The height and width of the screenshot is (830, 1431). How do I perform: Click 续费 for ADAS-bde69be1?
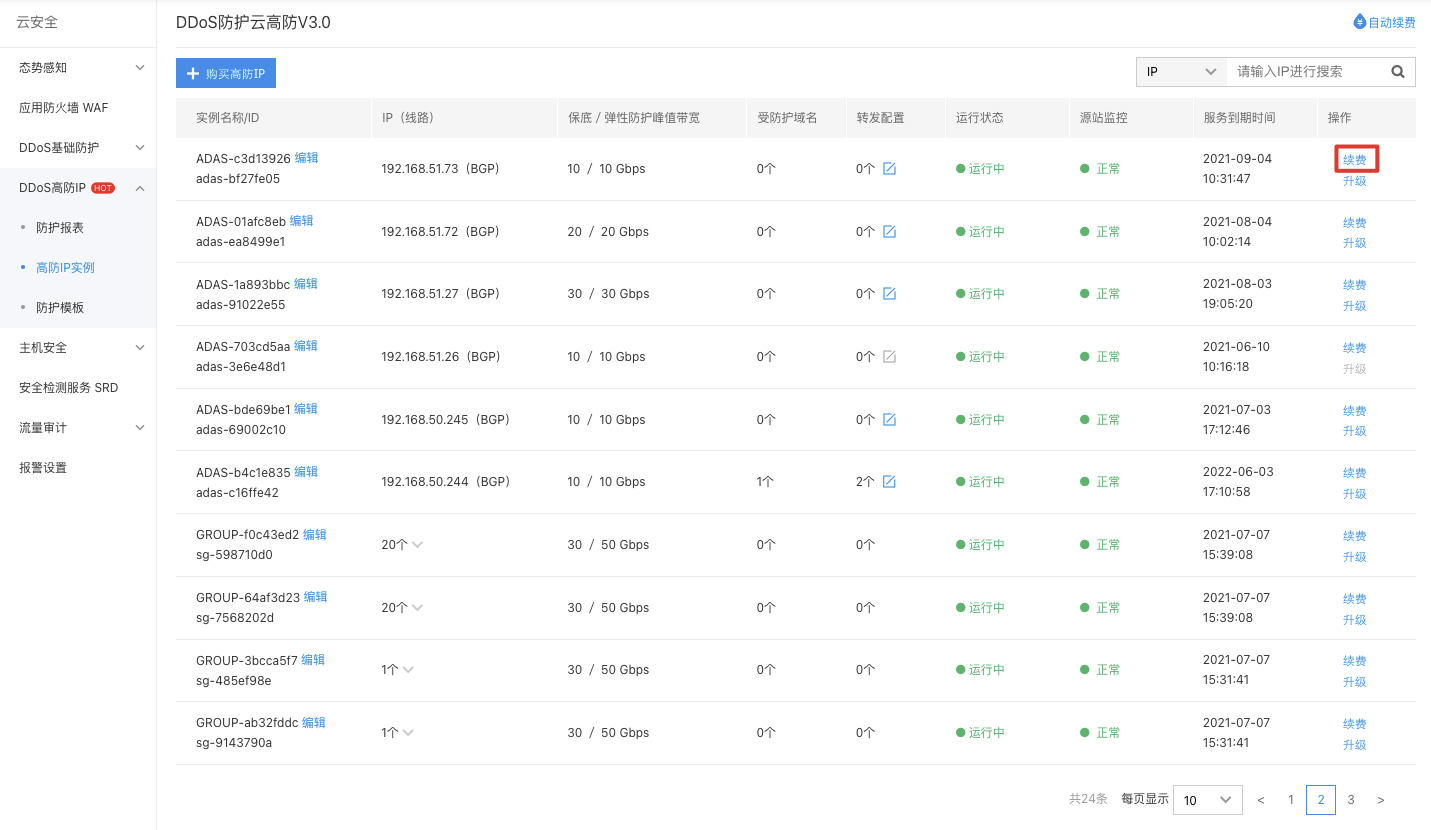click(x=1355, y=411)
